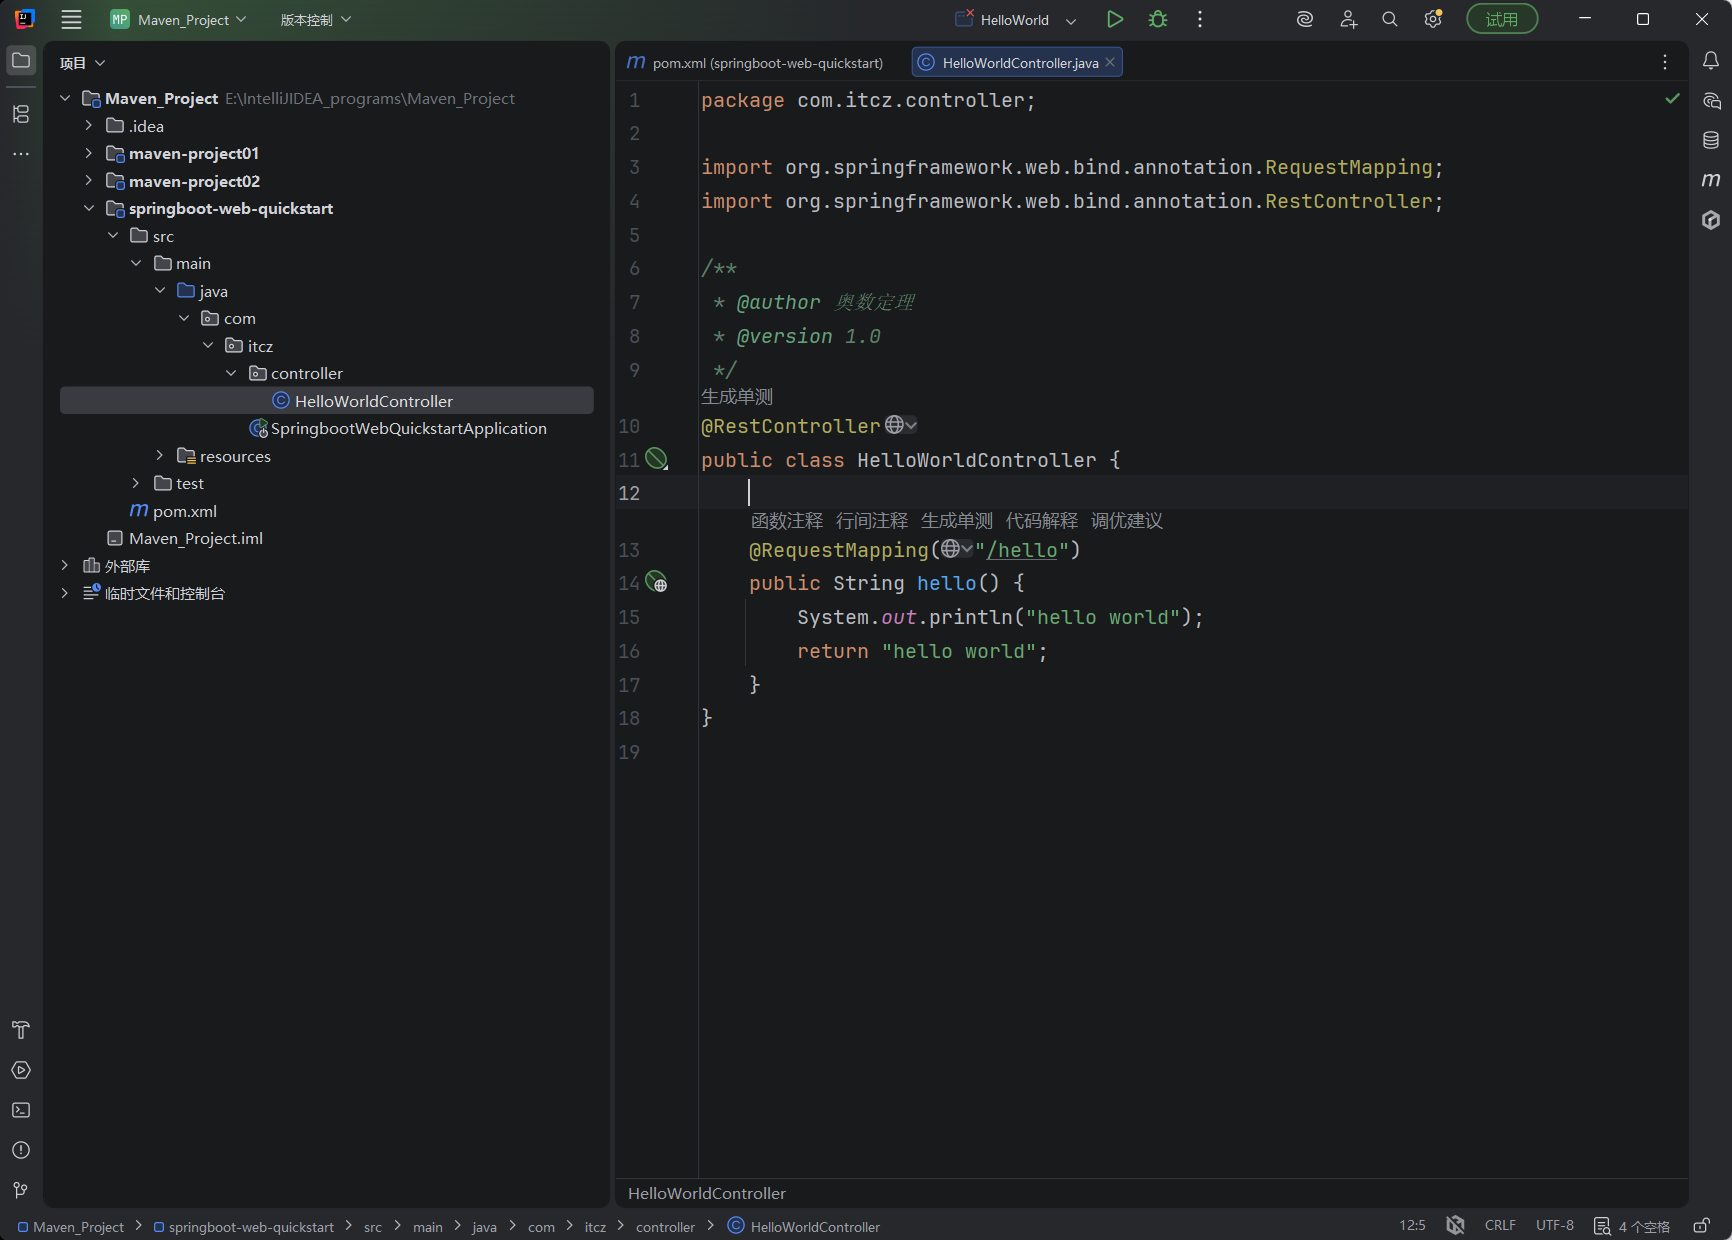This screenshot has height=1240, width=1732.
Task: Open Code With Me add-user icon
Action: click(x=1348, y=19)
